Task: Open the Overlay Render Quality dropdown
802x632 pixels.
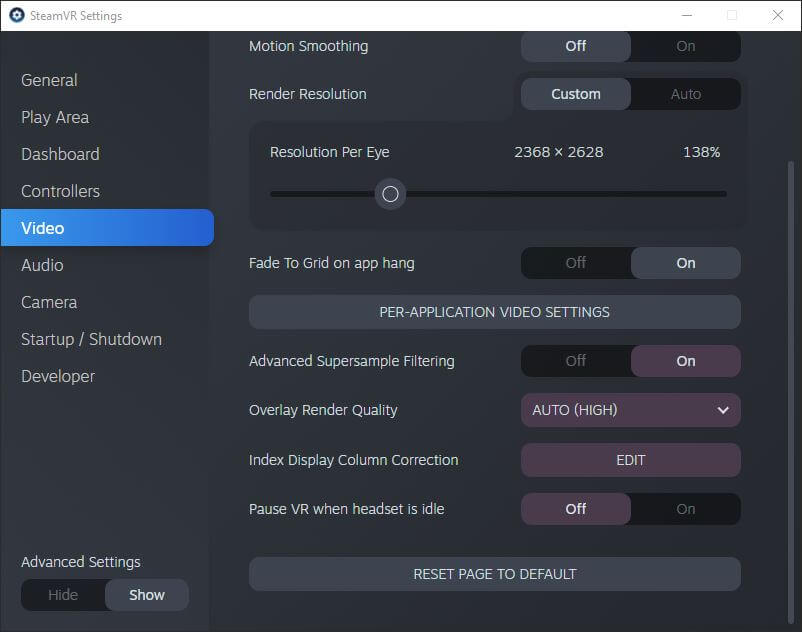Action: [631, 410]
